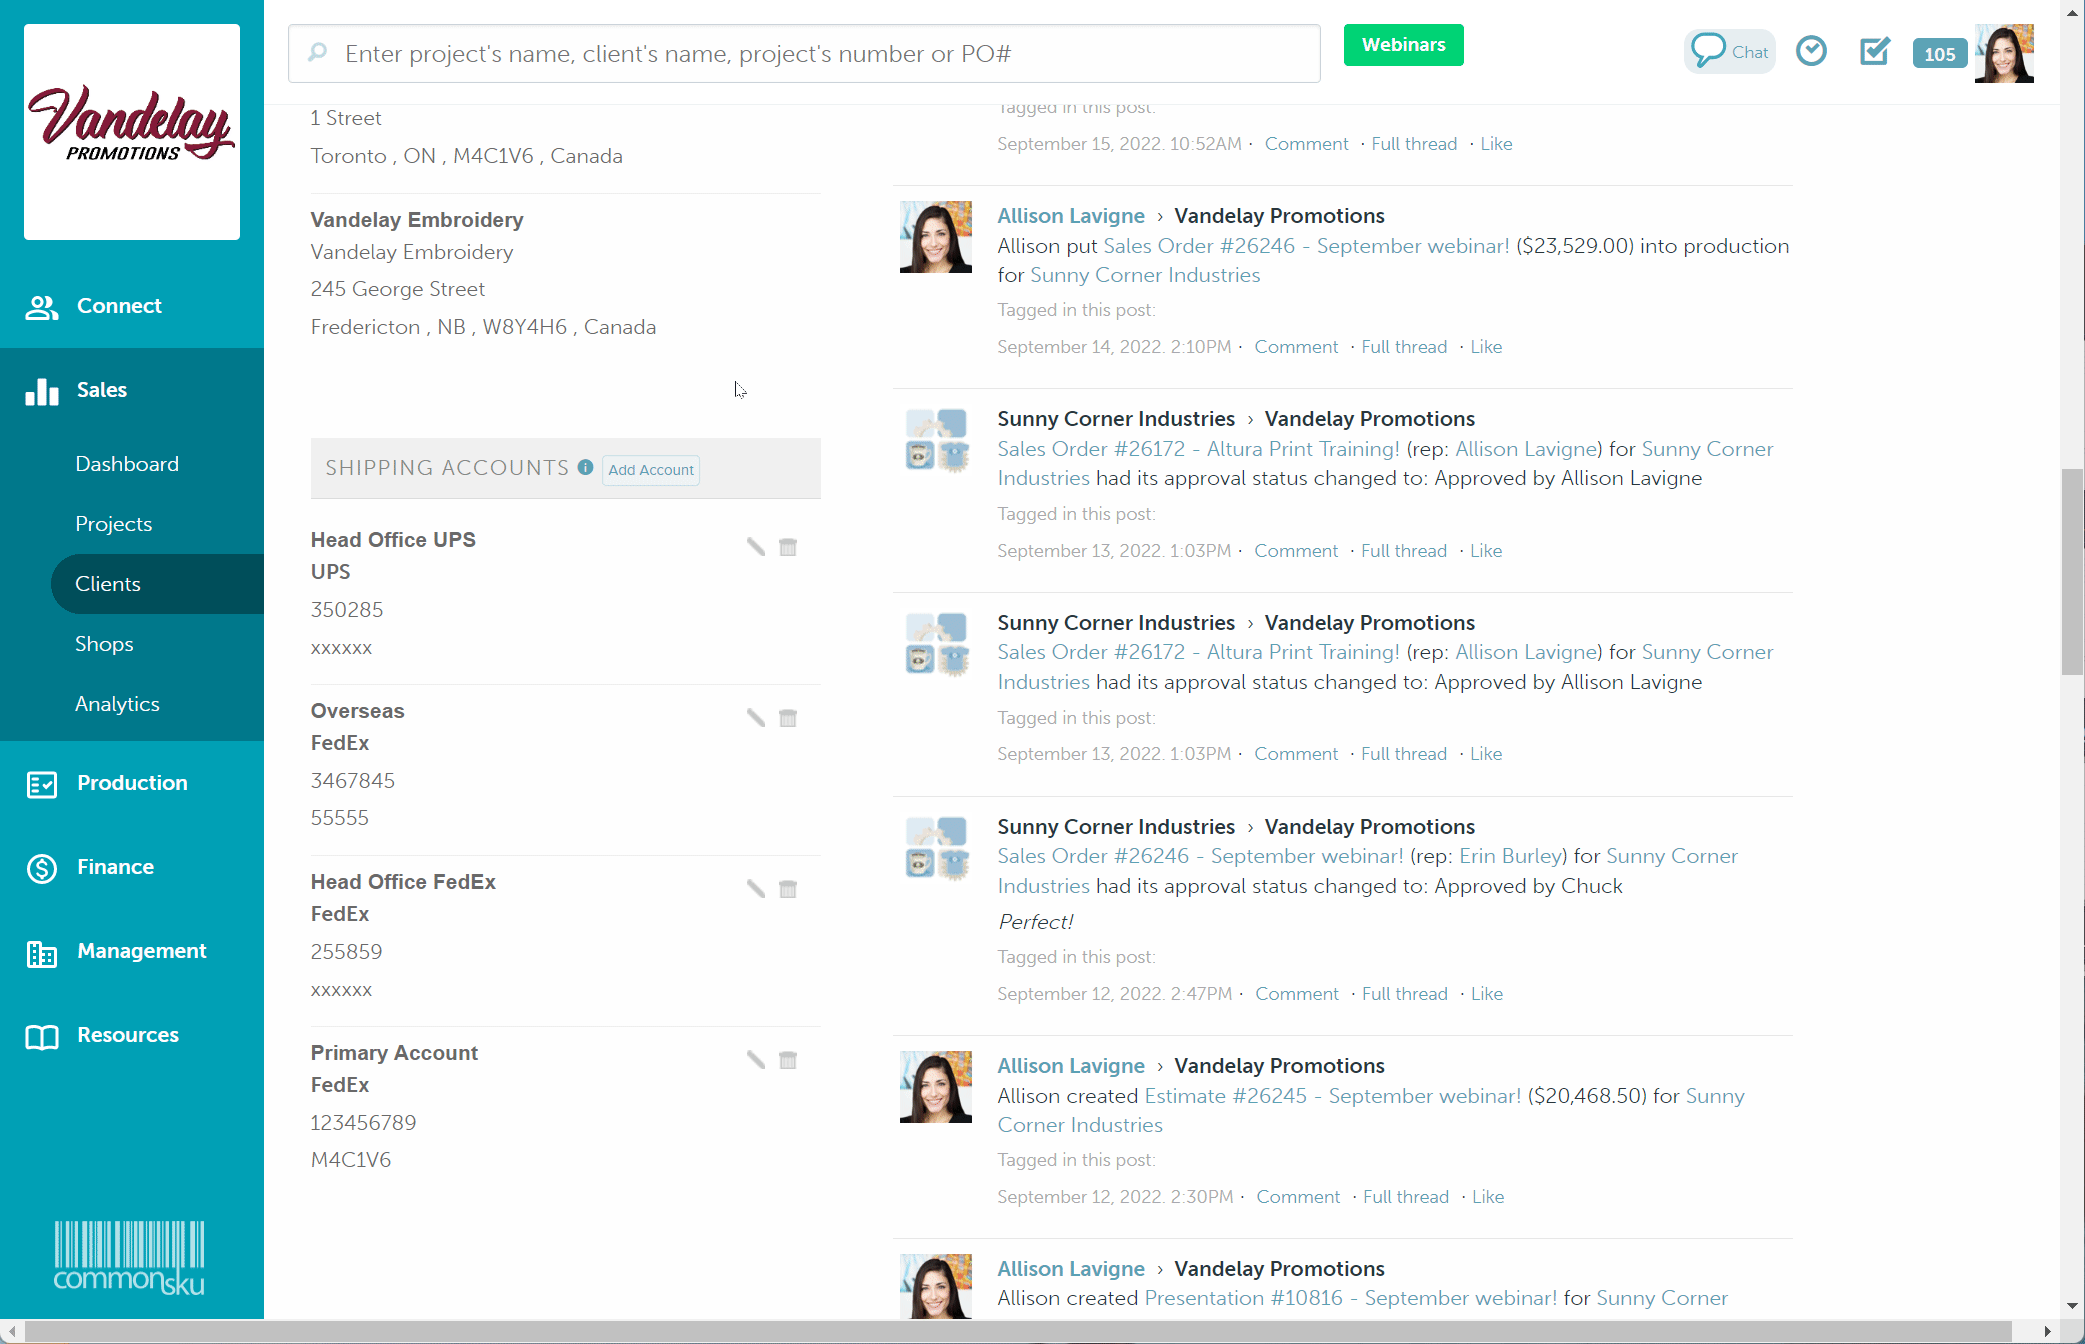
Task: Edit the Head Office FedEx account
Action: [x=755, y=888]
